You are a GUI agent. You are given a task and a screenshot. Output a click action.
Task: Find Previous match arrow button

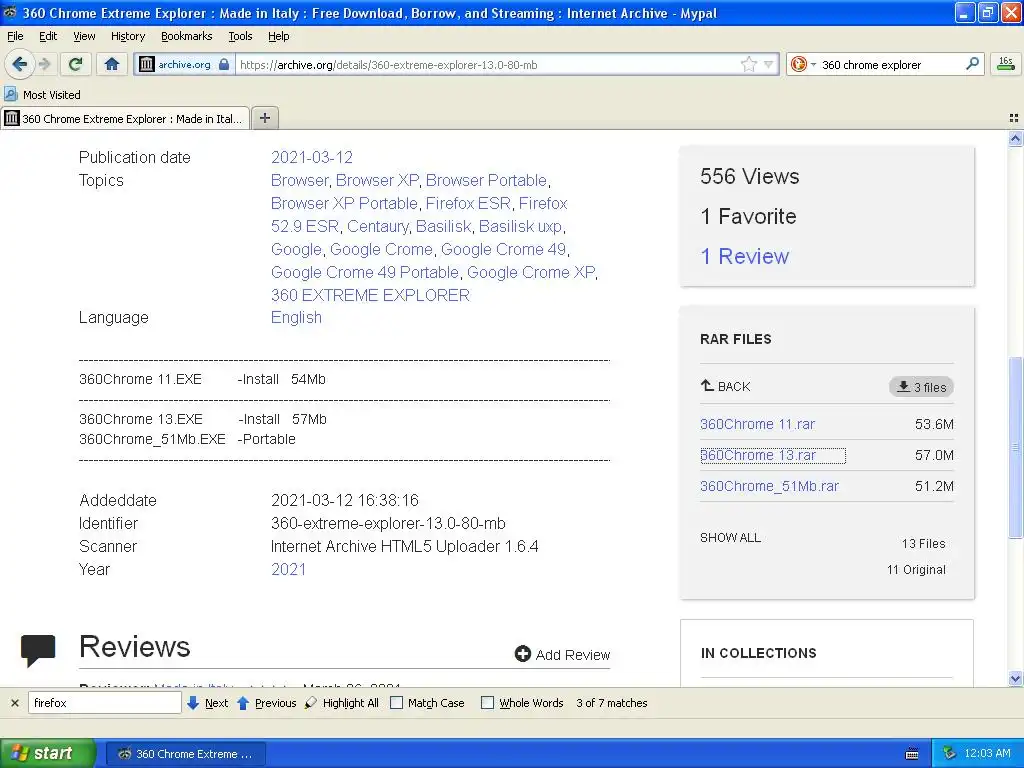pyautogui.click(x=266, y=703)
